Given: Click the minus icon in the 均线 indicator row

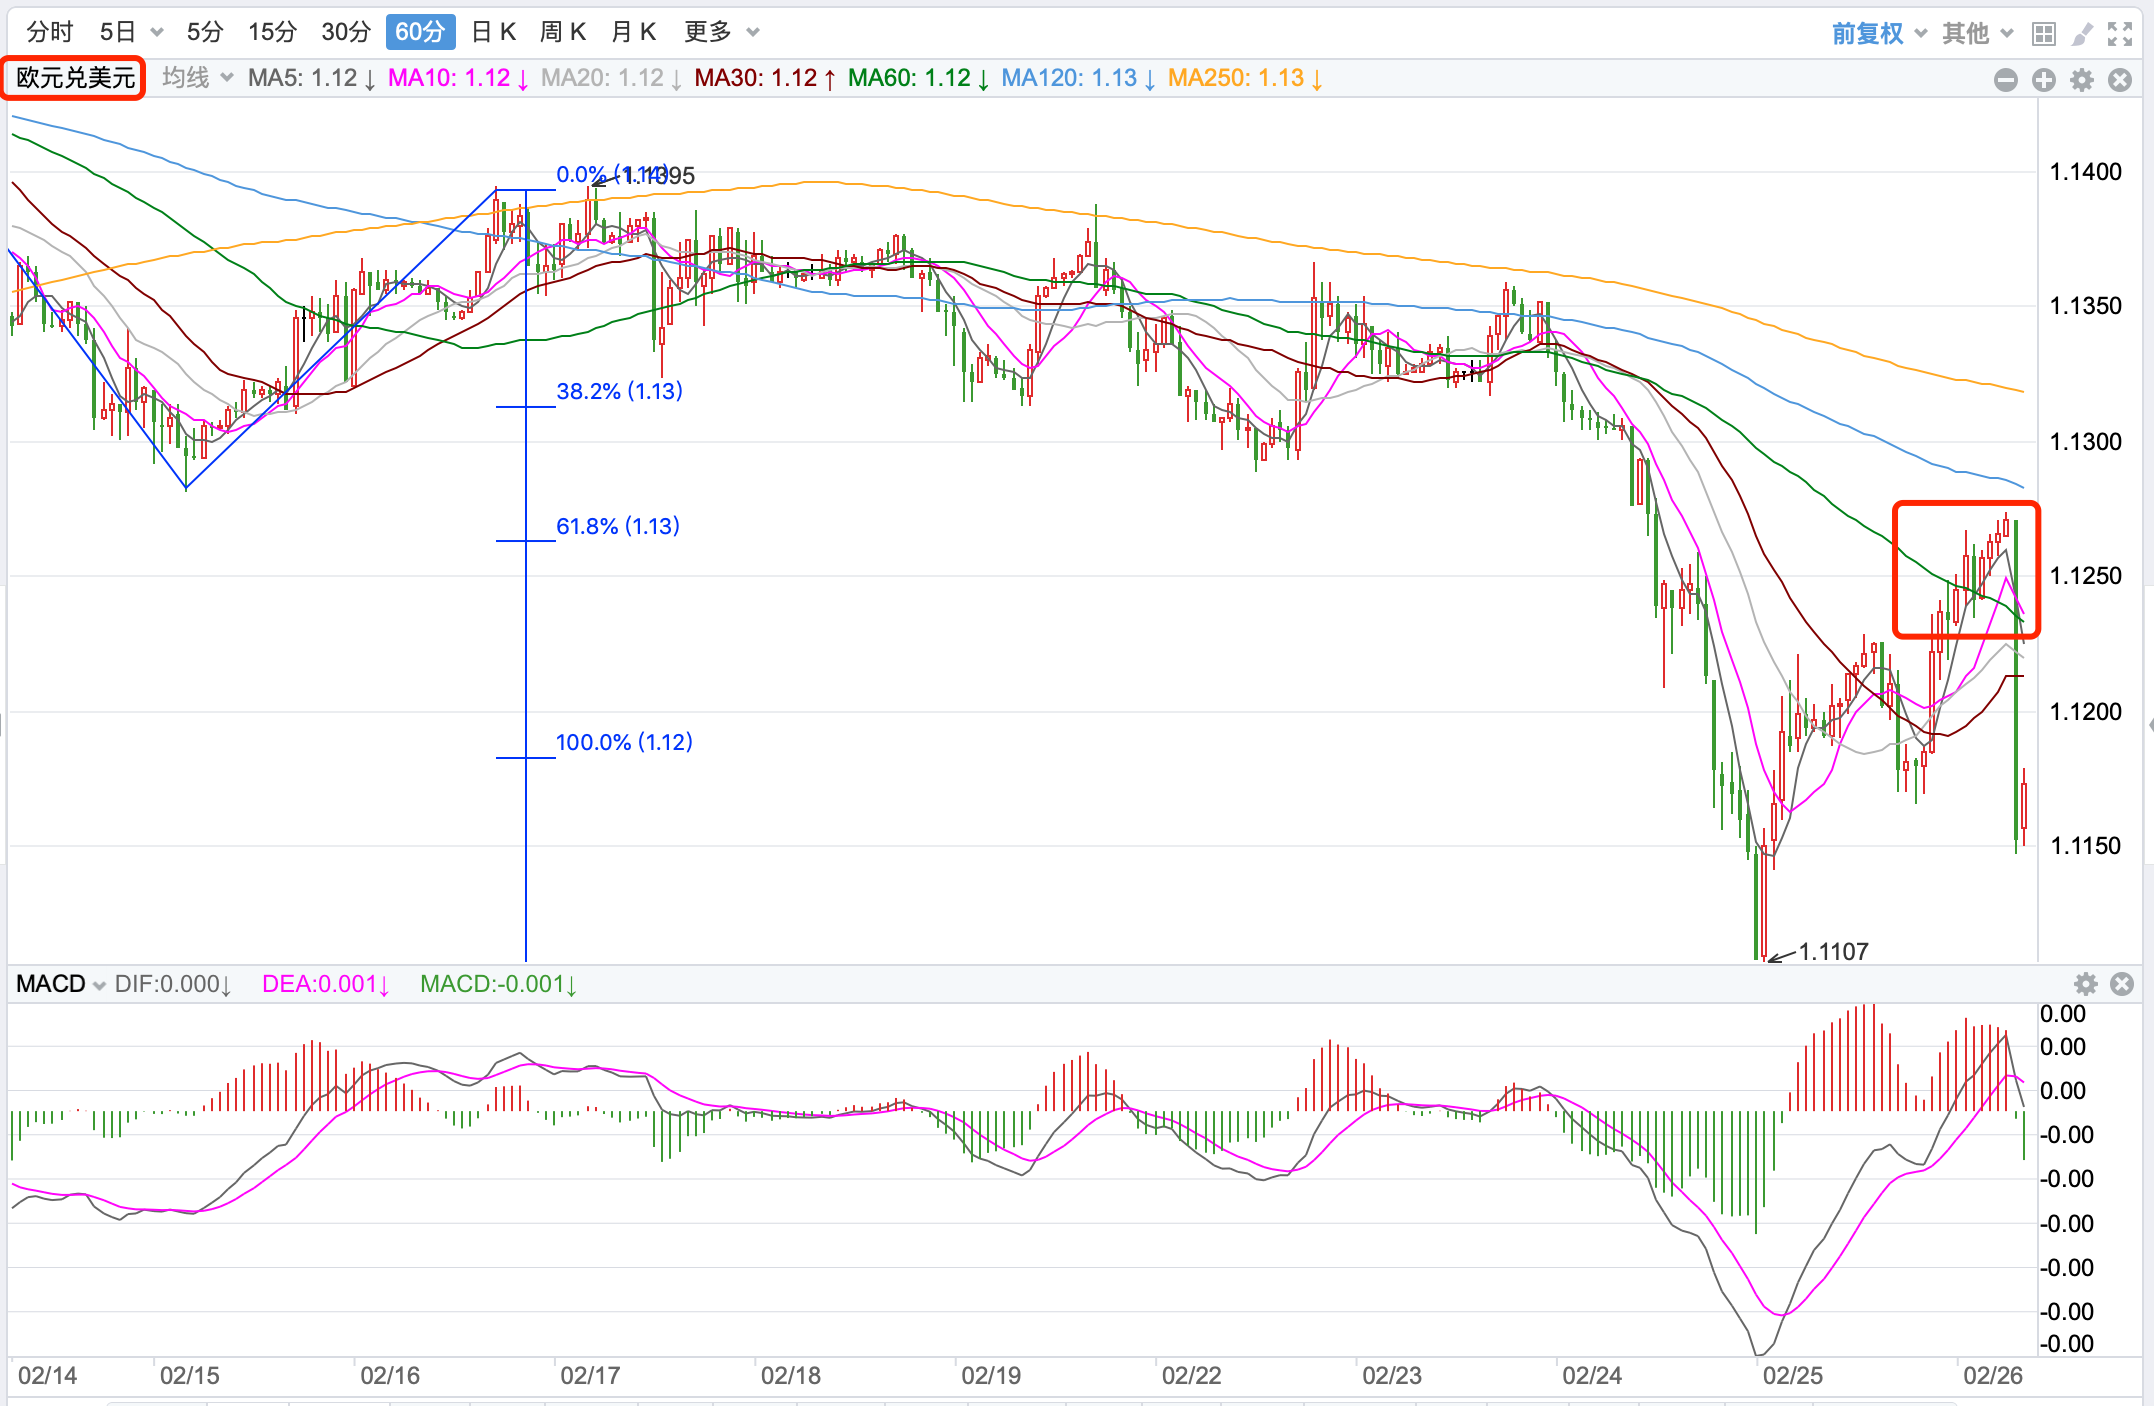Looking at the screenshot, I should coord(2005,80).
